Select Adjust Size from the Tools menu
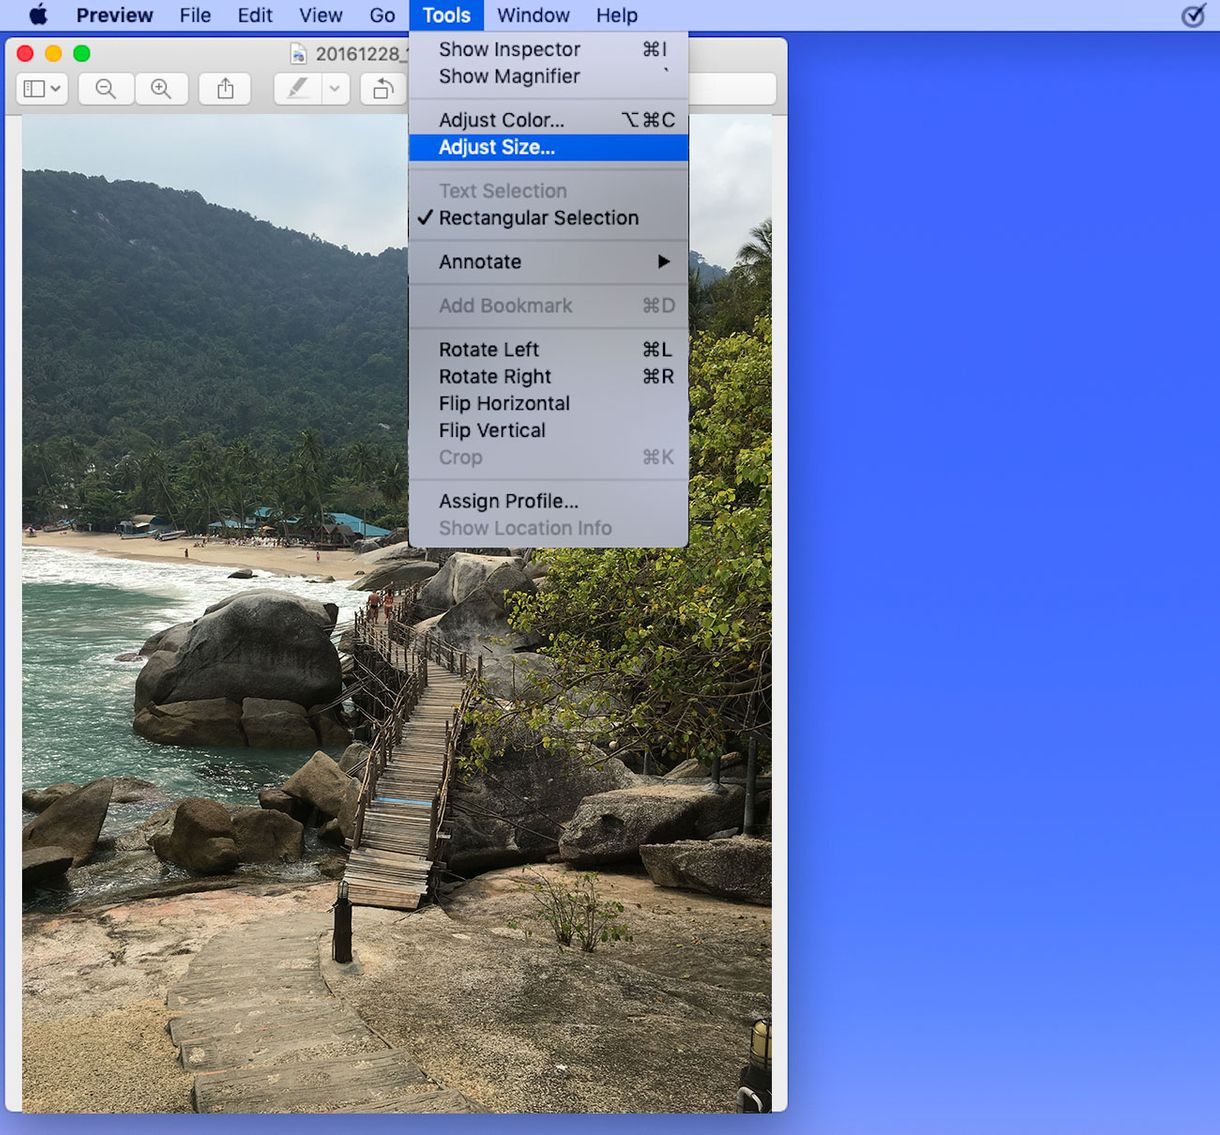 tap(497, 147)
